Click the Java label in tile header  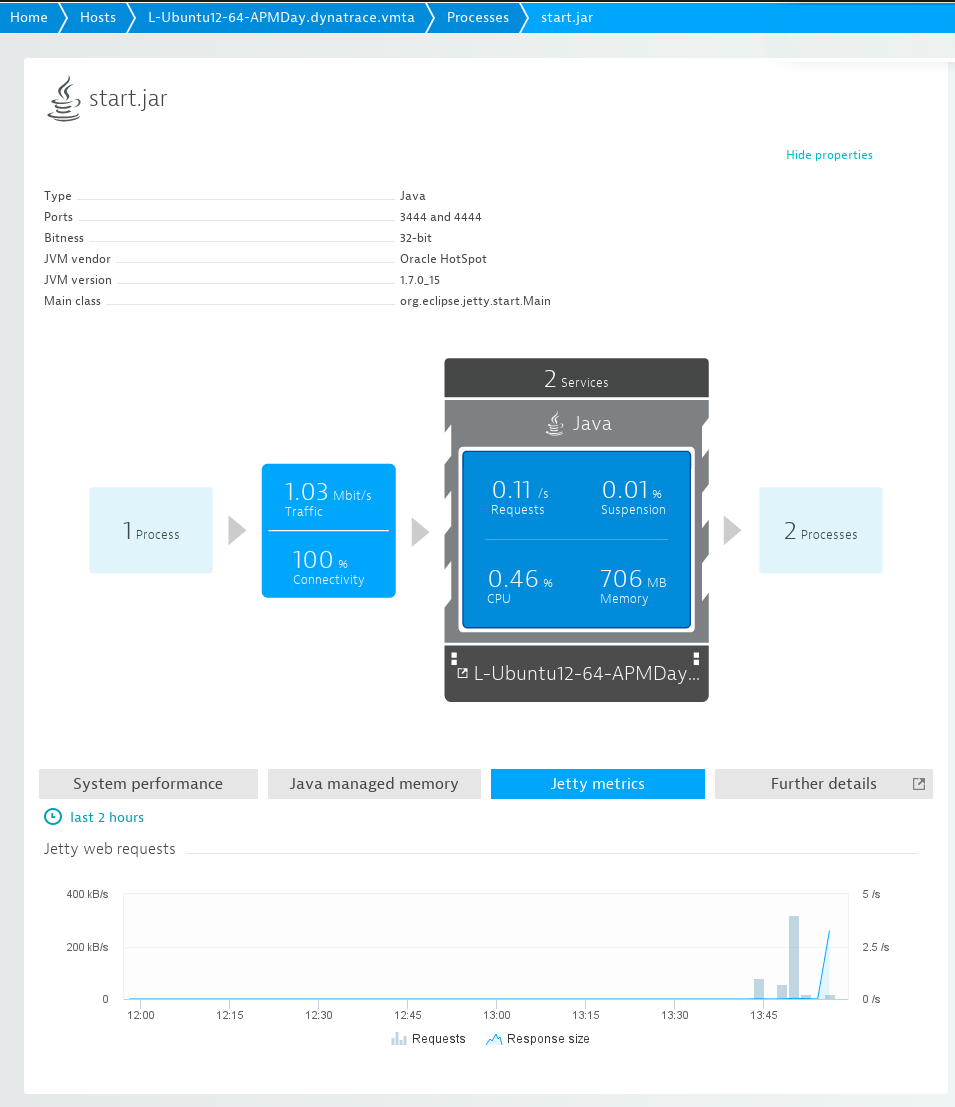(x=592, y=424)
